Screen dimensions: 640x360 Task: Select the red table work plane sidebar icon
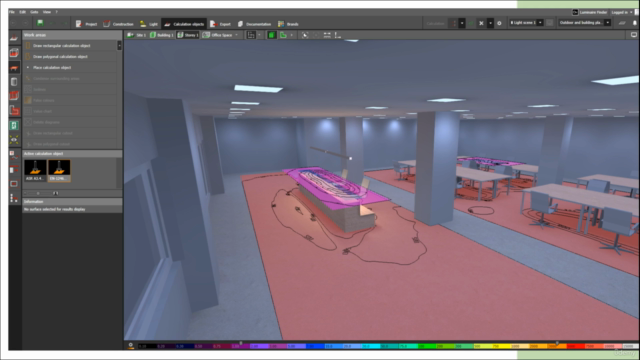tap(14, 67)
